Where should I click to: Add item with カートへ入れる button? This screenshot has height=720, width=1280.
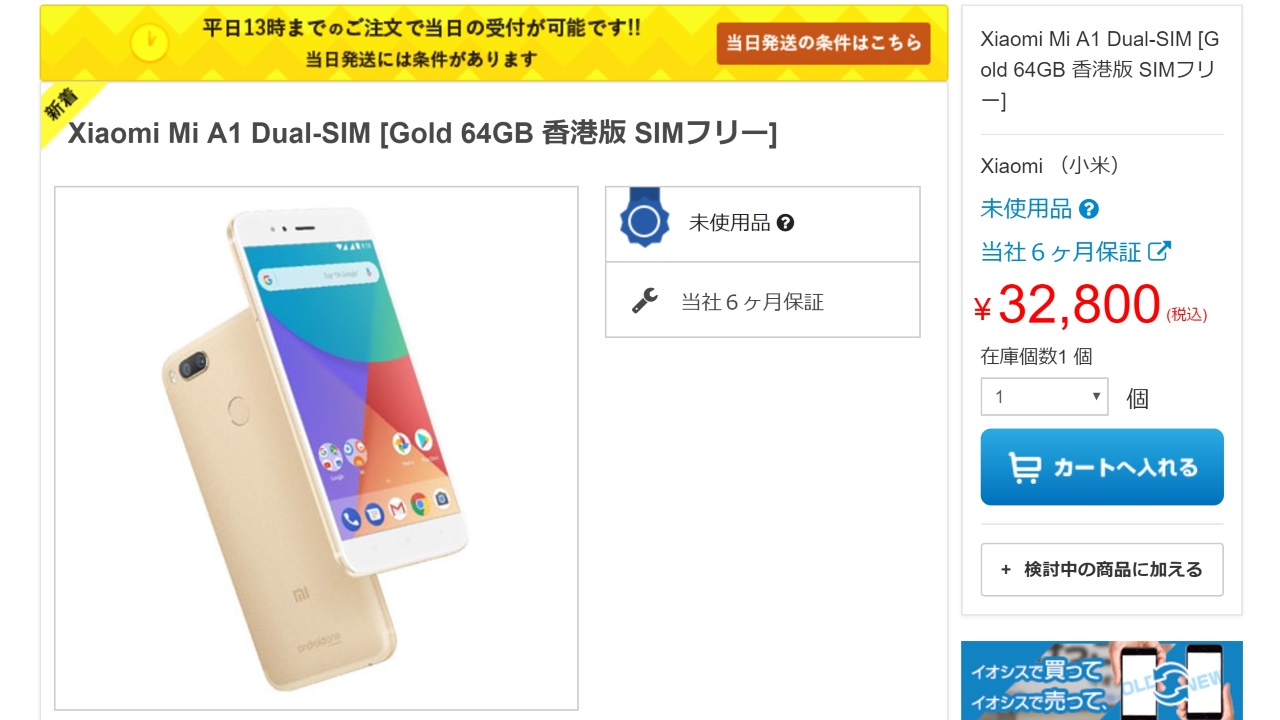coord(1102,467)
